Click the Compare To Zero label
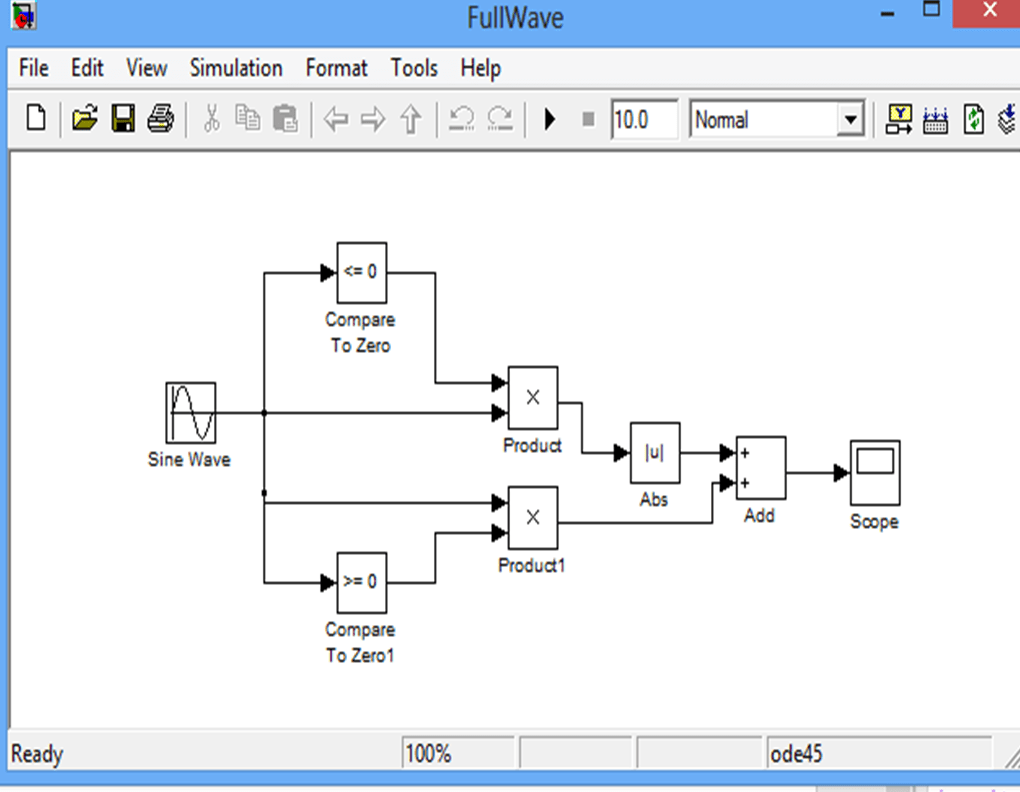The image size is (1020, 792). tap(360, 332)
